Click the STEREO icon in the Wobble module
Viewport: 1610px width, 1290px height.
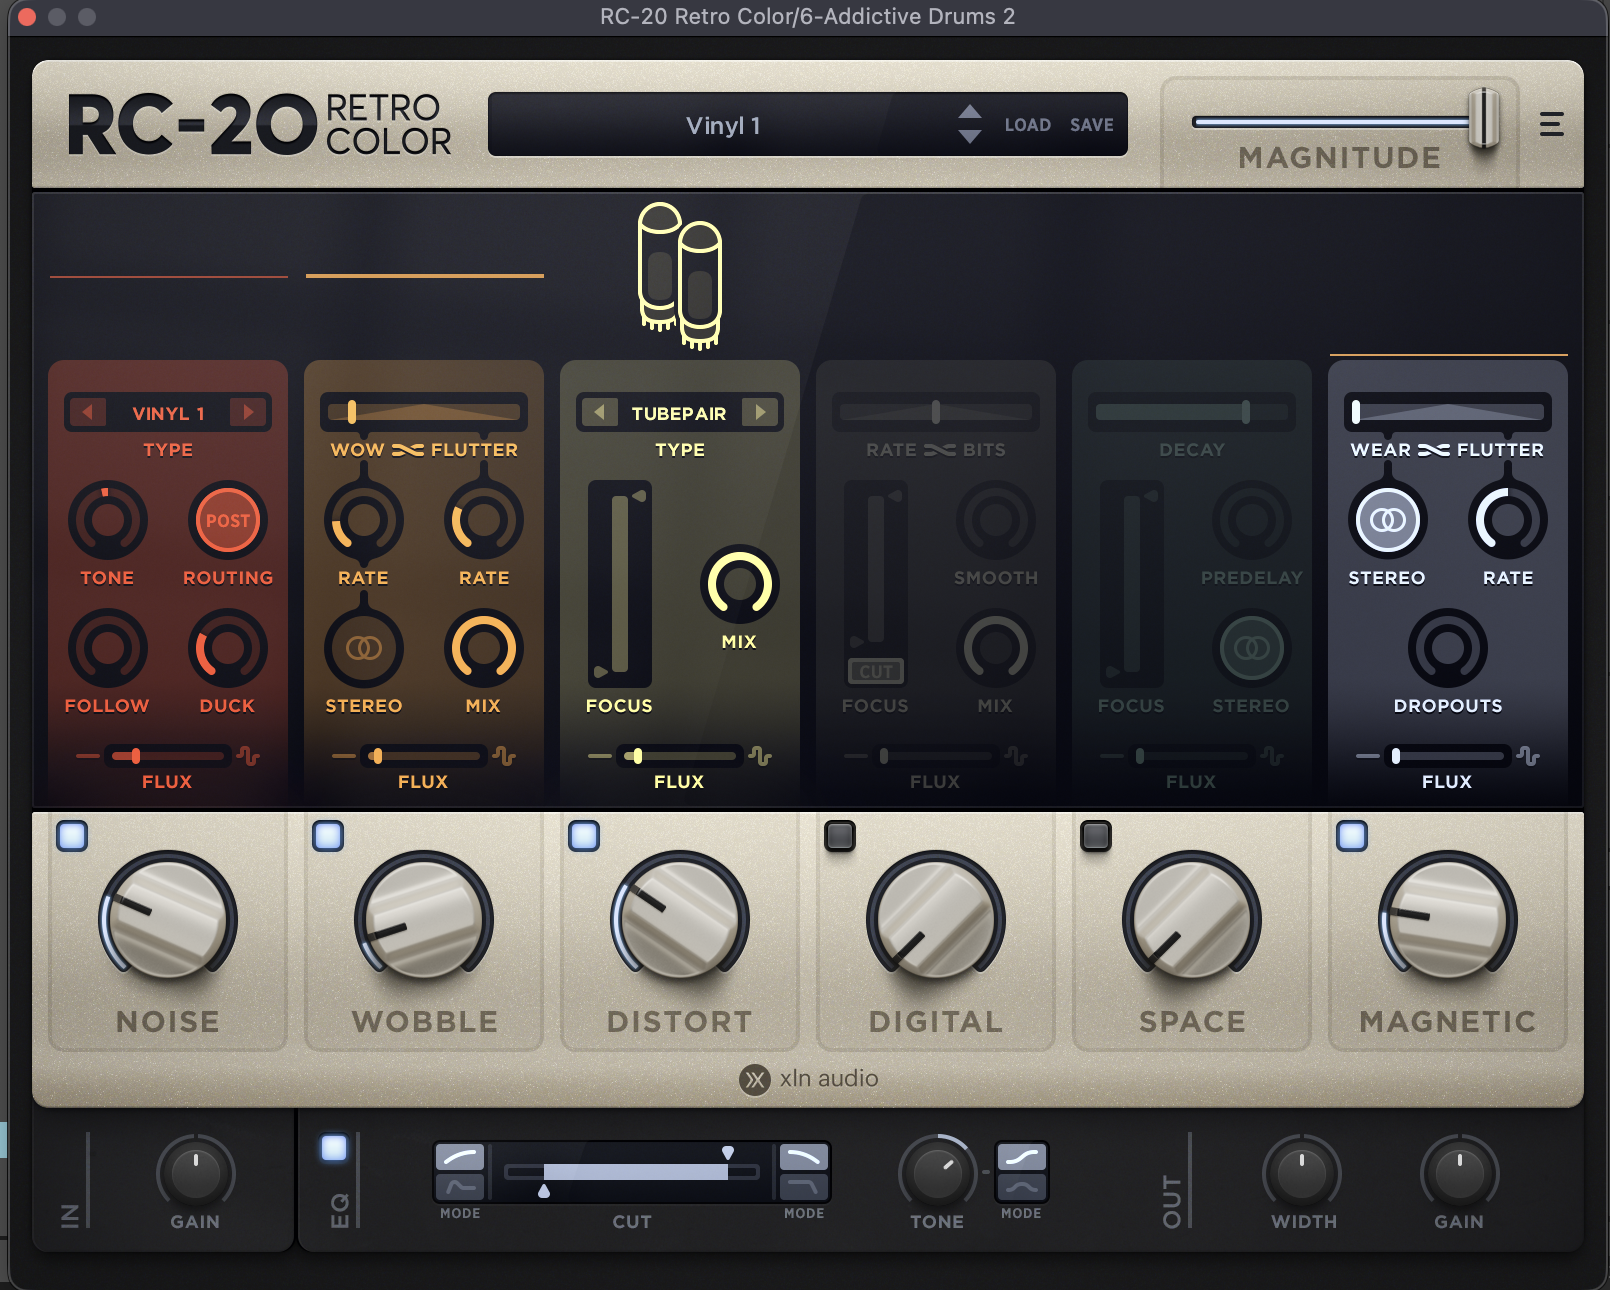[363, 648]
